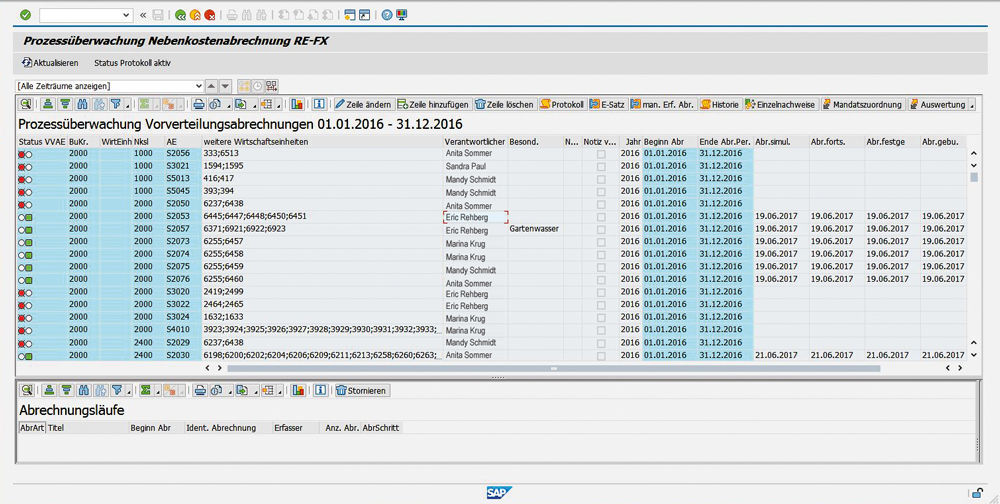The height and width of the screenshot is (504, 1000).
Task: Click the green Enter checkmark icon
Action: (x=25, y=15)
